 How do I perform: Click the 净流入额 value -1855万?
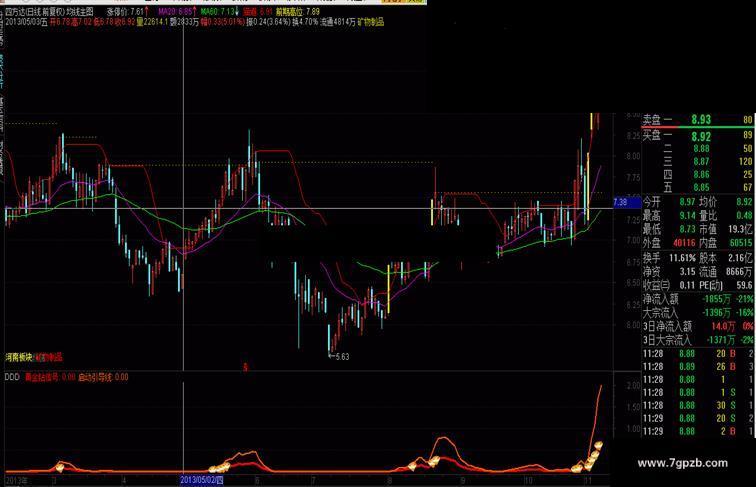716,299
